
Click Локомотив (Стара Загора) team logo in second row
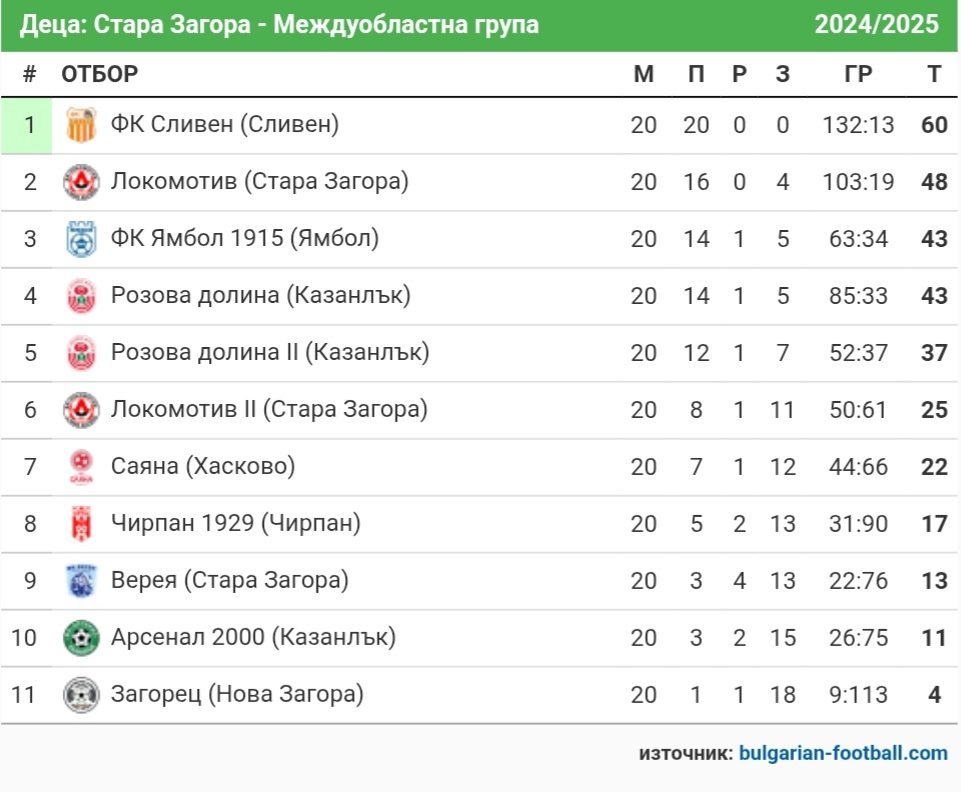coord(81,182)
